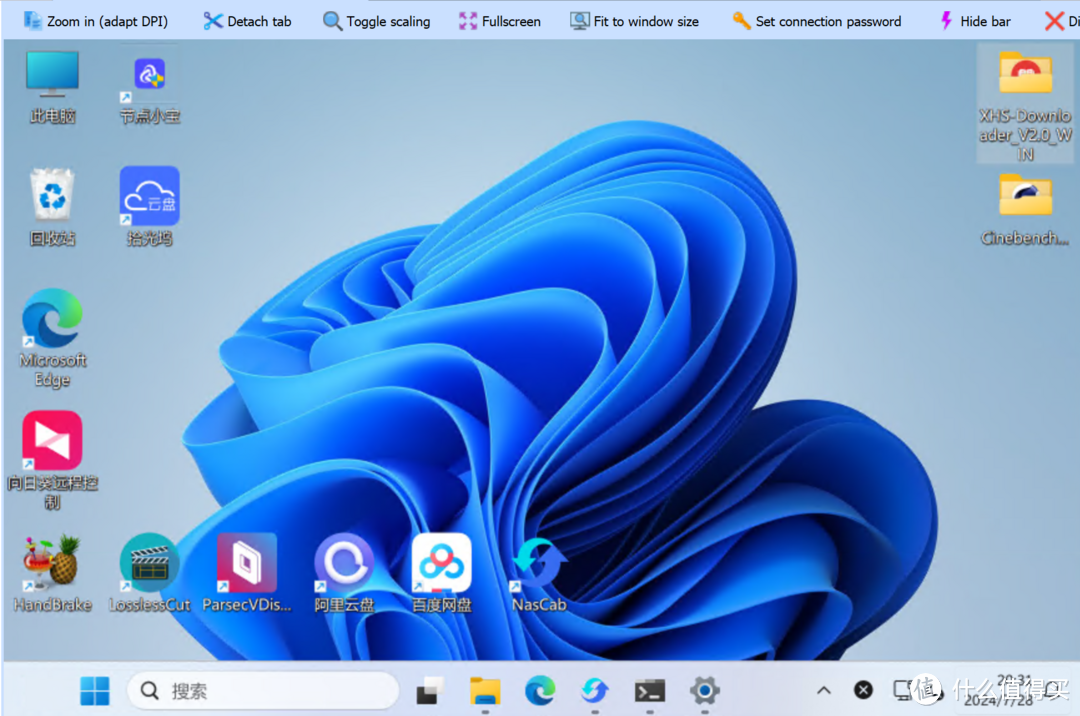The width and height of the screenshot is (1080, 716).
Task: Open the 此电脑 desktop icon
Action: [x=52, y=86]
